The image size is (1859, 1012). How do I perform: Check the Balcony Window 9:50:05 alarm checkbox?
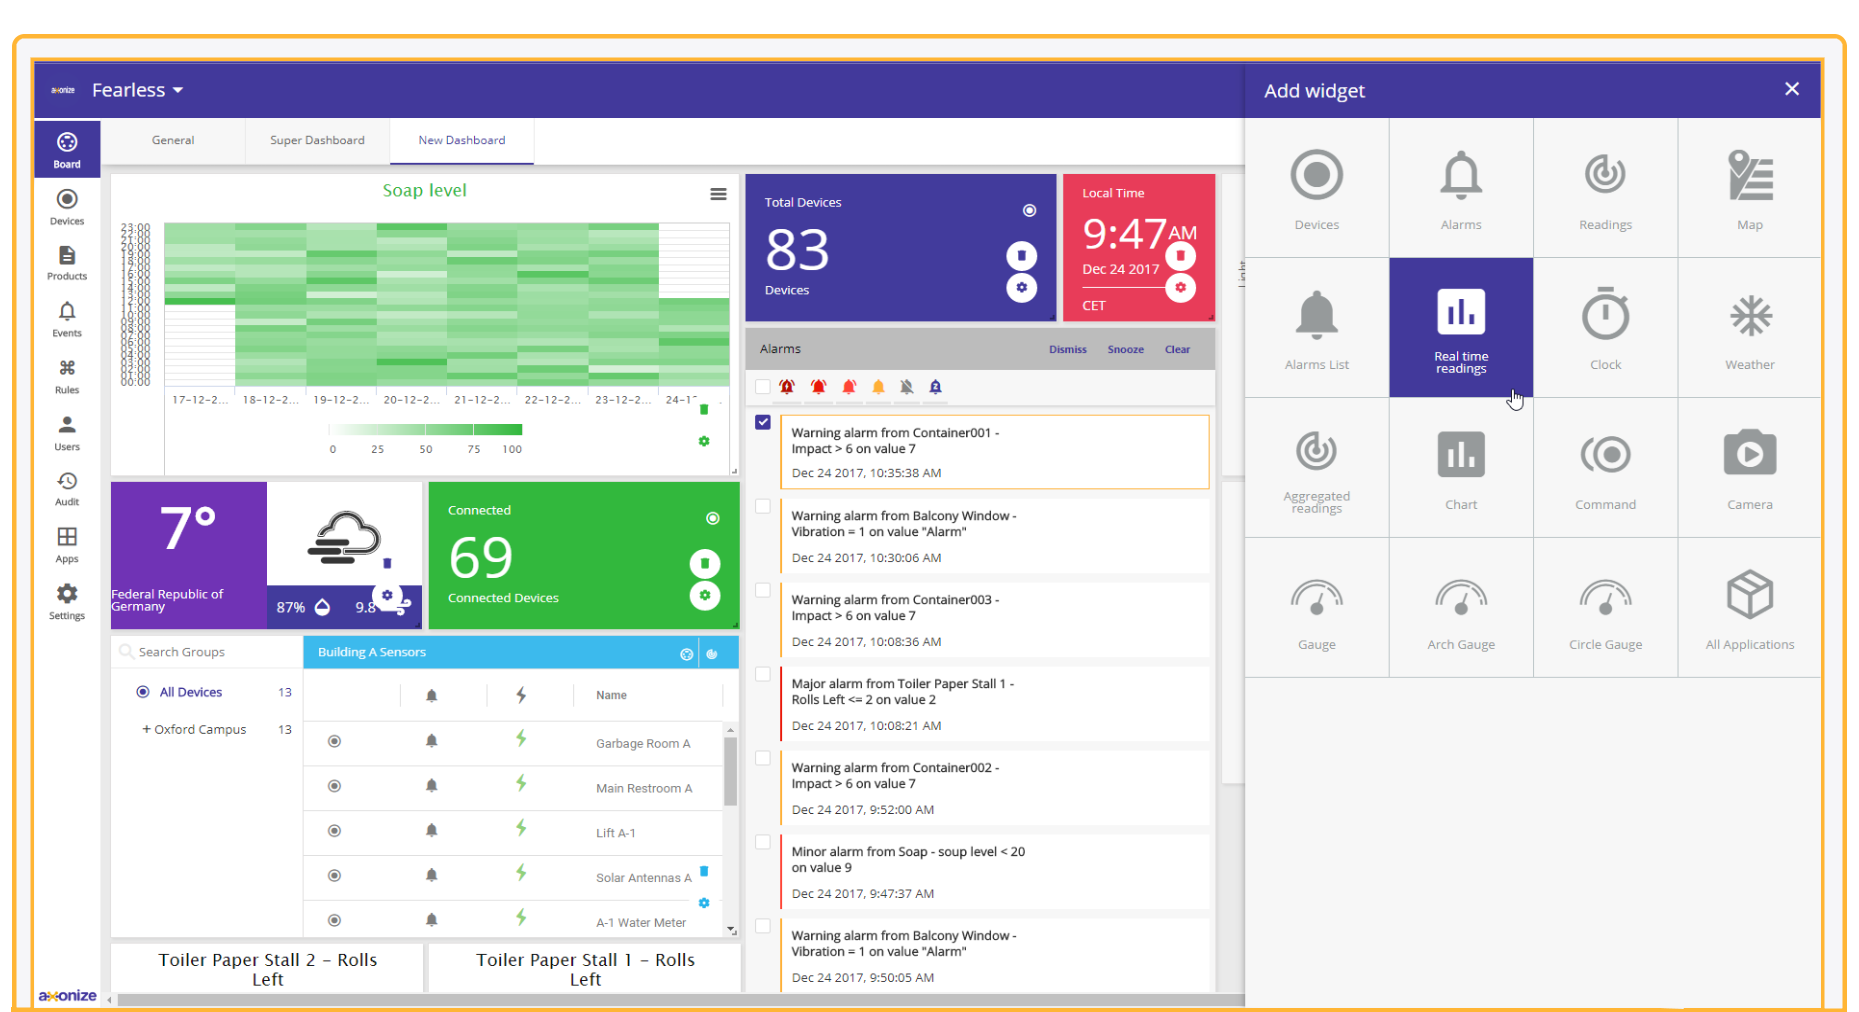pos(763,926)
